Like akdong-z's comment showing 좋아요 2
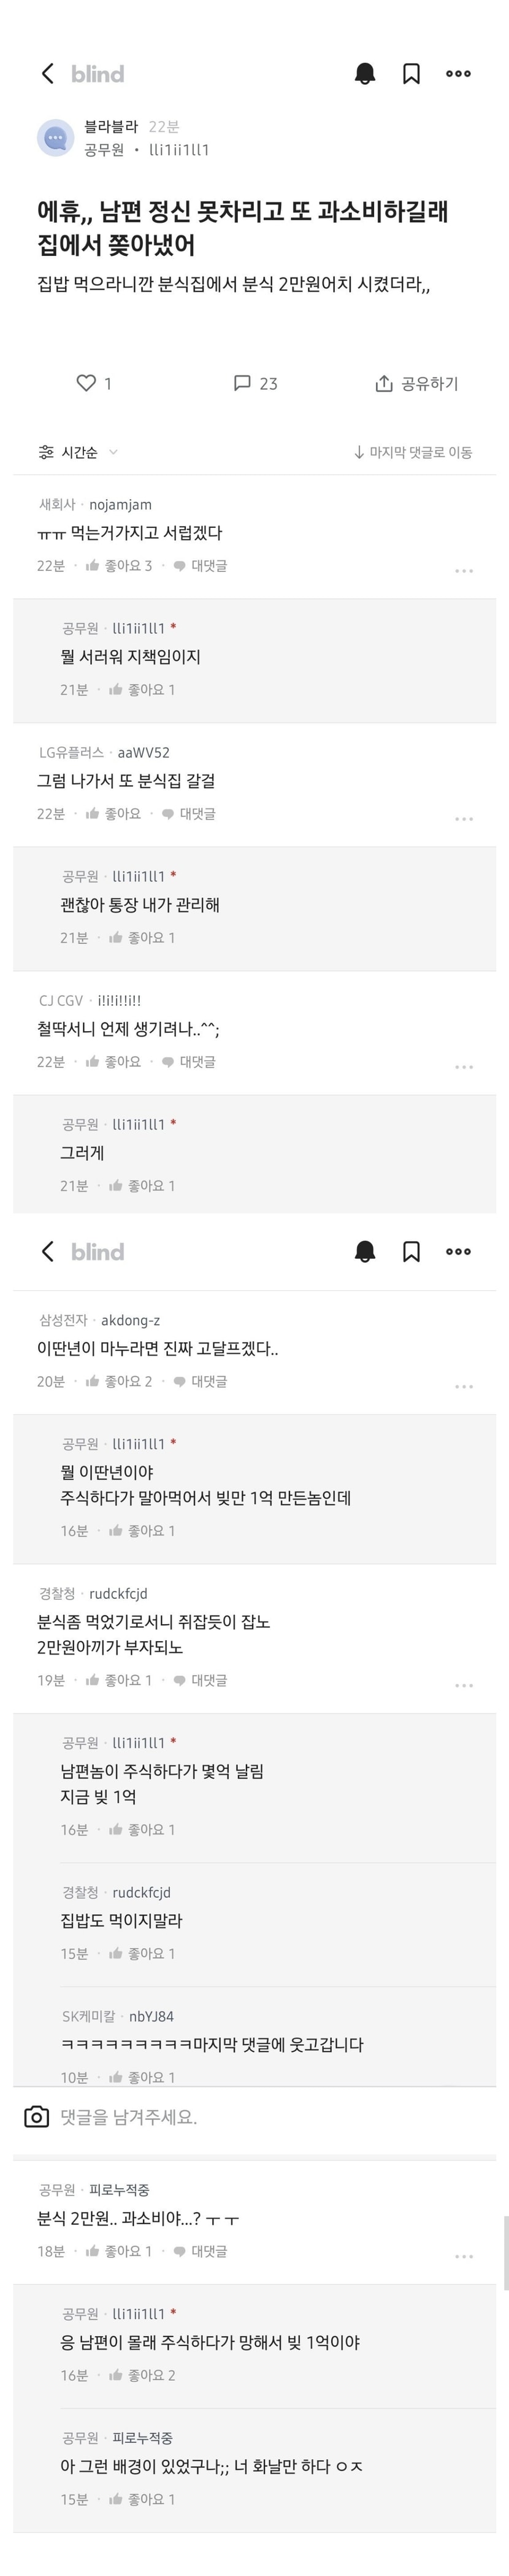The image size is (509, 2576). click(93, 1382)
